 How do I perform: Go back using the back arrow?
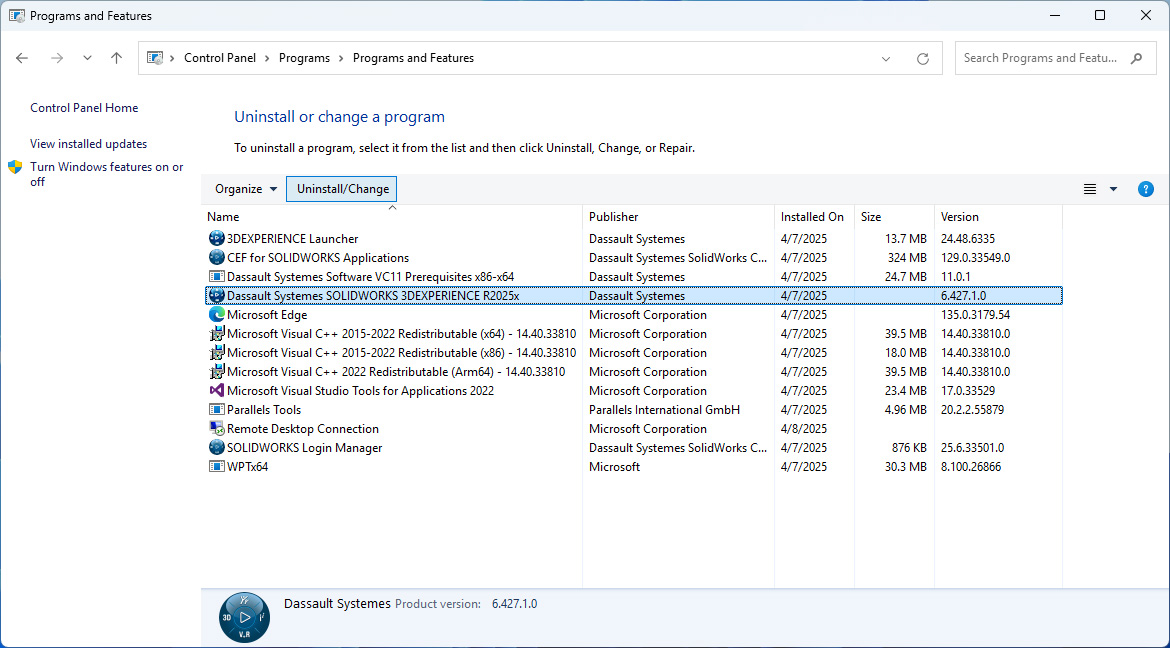22,59
